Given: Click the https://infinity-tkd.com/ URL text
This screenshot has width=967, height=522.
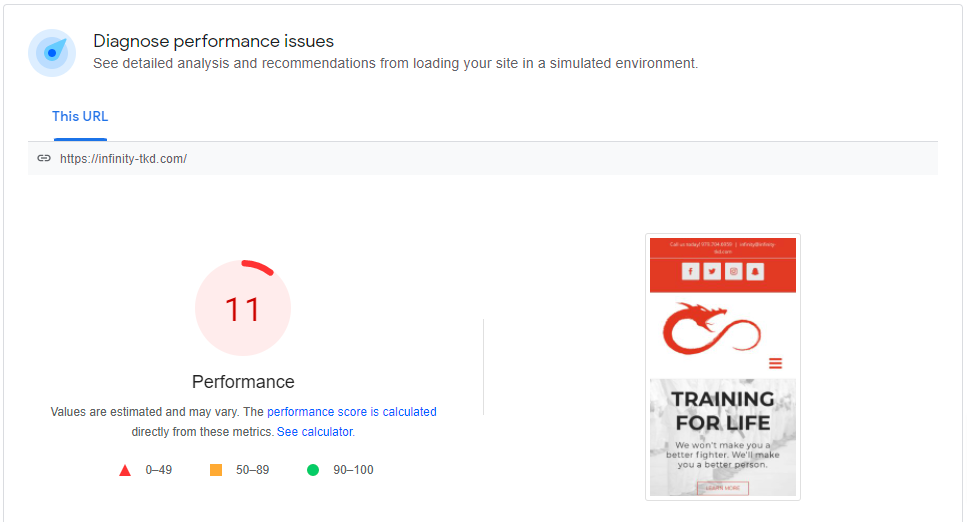Looking at the screenshot, I should [x=123, y=159].
